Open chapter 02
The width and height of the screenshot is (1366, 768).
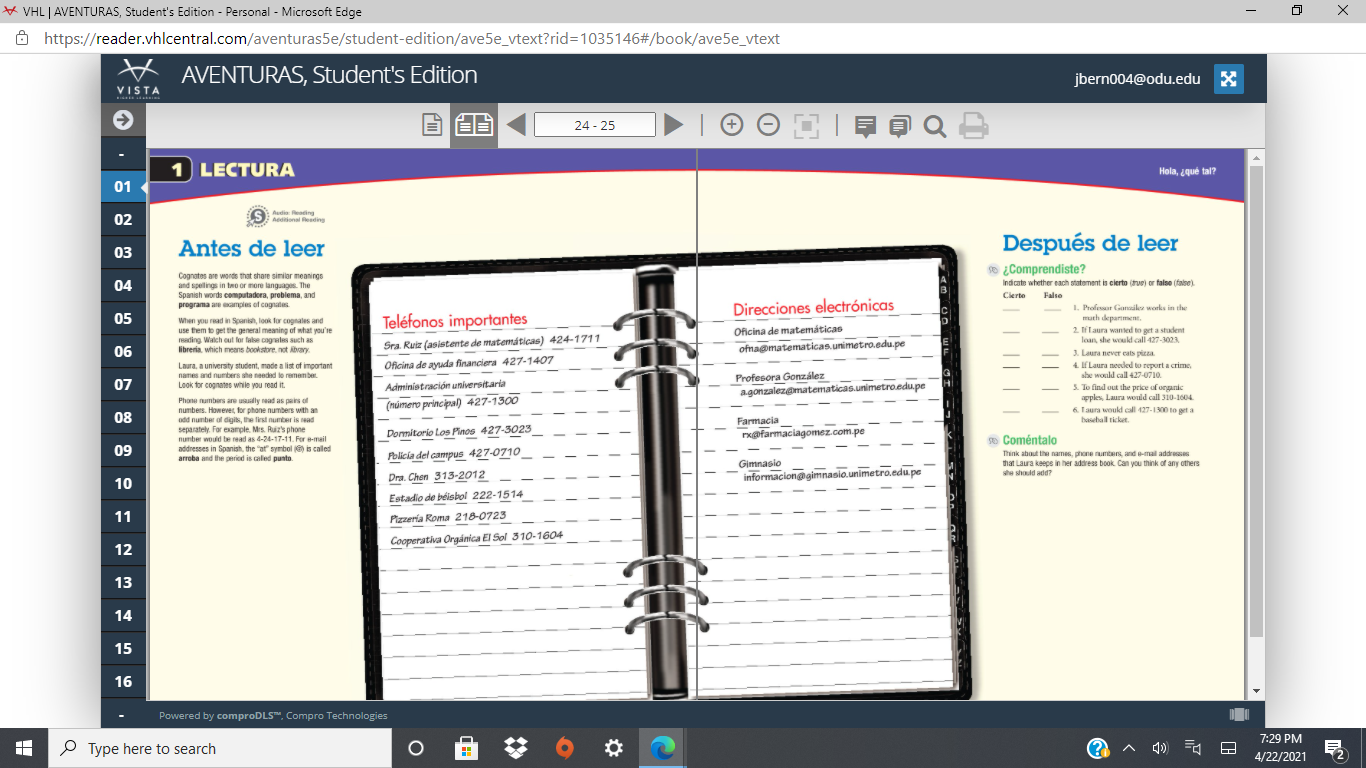pos(123,220)
